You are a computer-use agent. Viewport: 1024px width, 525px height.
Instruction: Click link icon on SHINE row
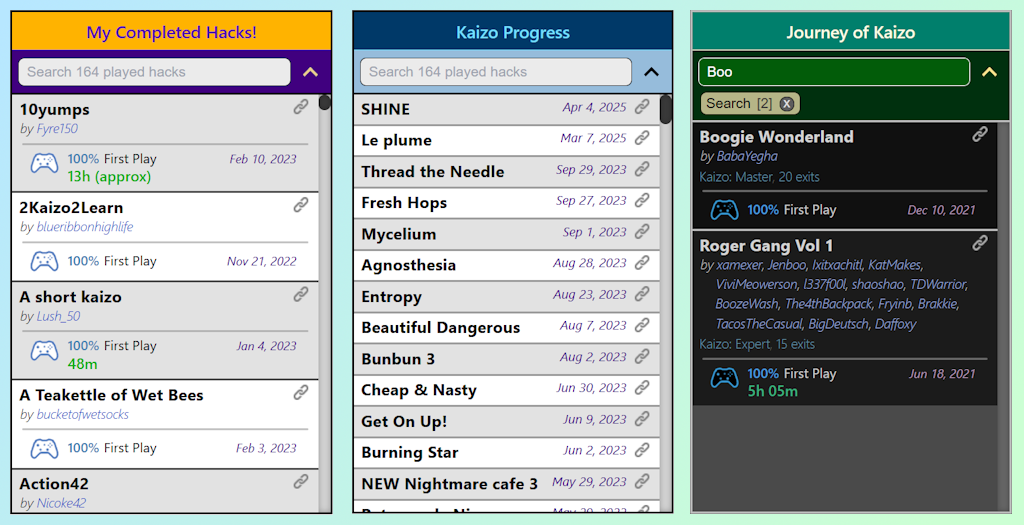[x=643, y=107]
